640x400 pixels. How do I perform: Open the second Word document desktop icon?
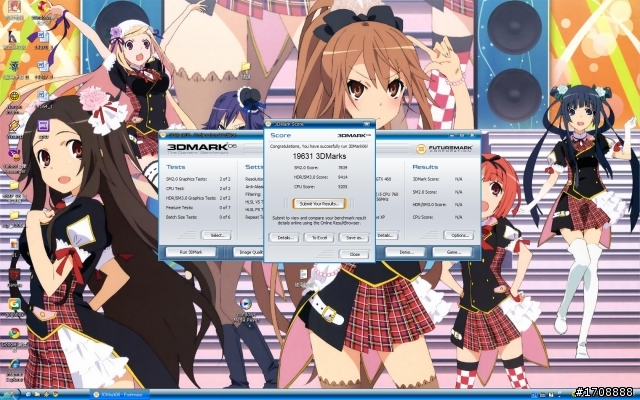pyautogui.click(x=43, y=67)
